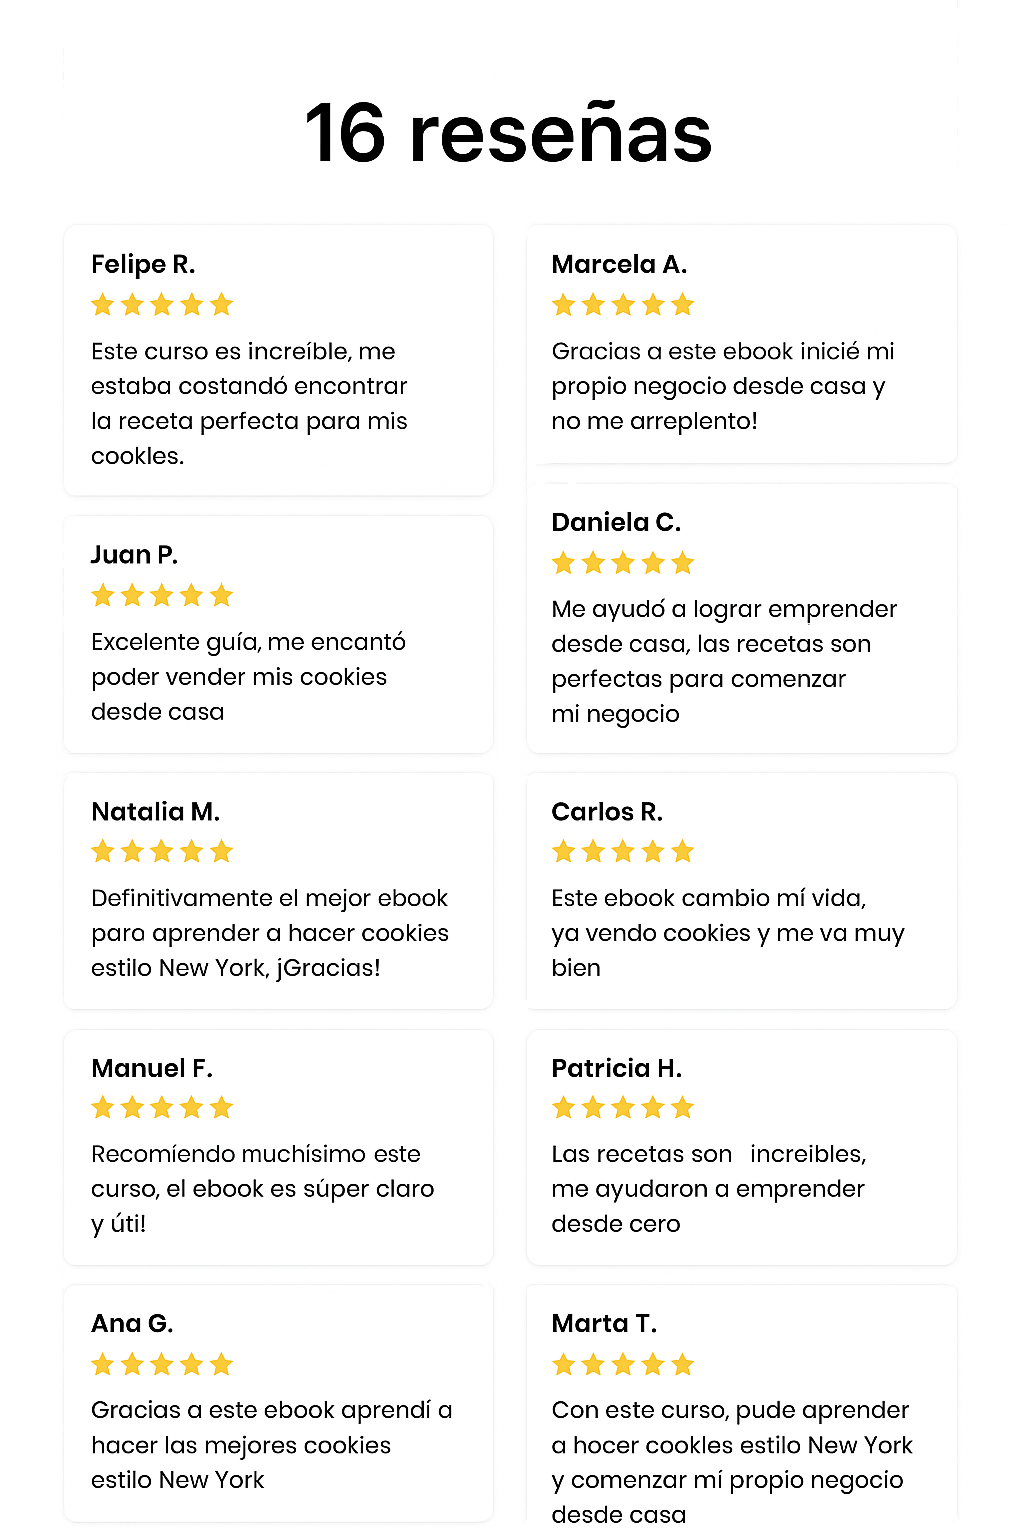The width and height of the screenshot is (1024, 1536).
Task: Select the Daniela C. reviewer name
Action: click(x=616, y=522)
